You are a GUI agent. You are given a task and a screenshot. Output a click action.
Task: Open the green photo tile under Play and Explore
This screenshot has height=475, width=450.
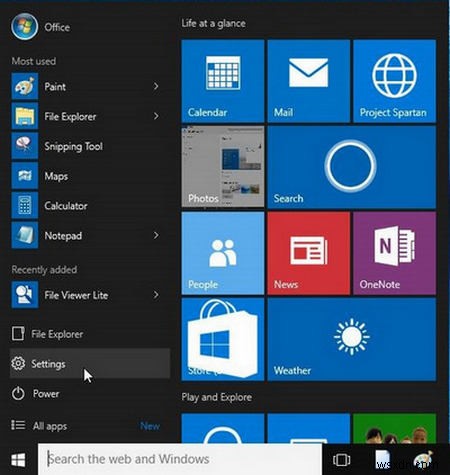pyautogui.click(x=395, y=429)
